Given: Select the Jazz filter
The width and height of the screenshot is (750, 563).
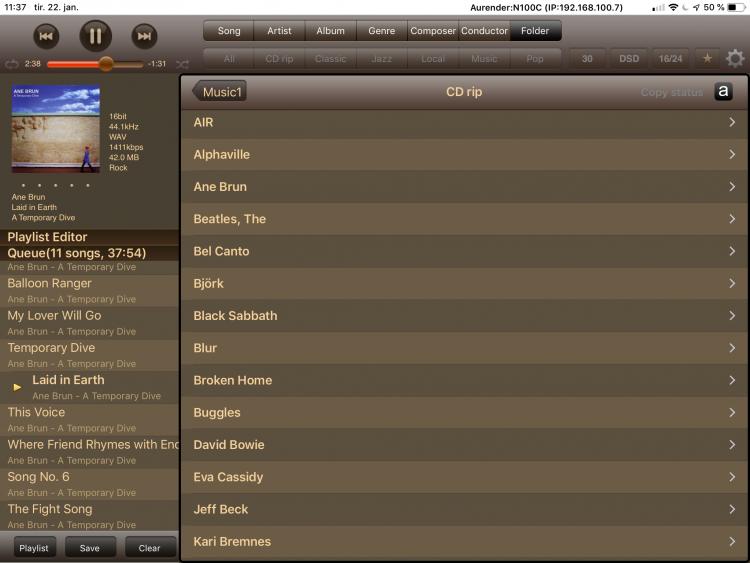Looking at the screenshot, I should (382, 59).
